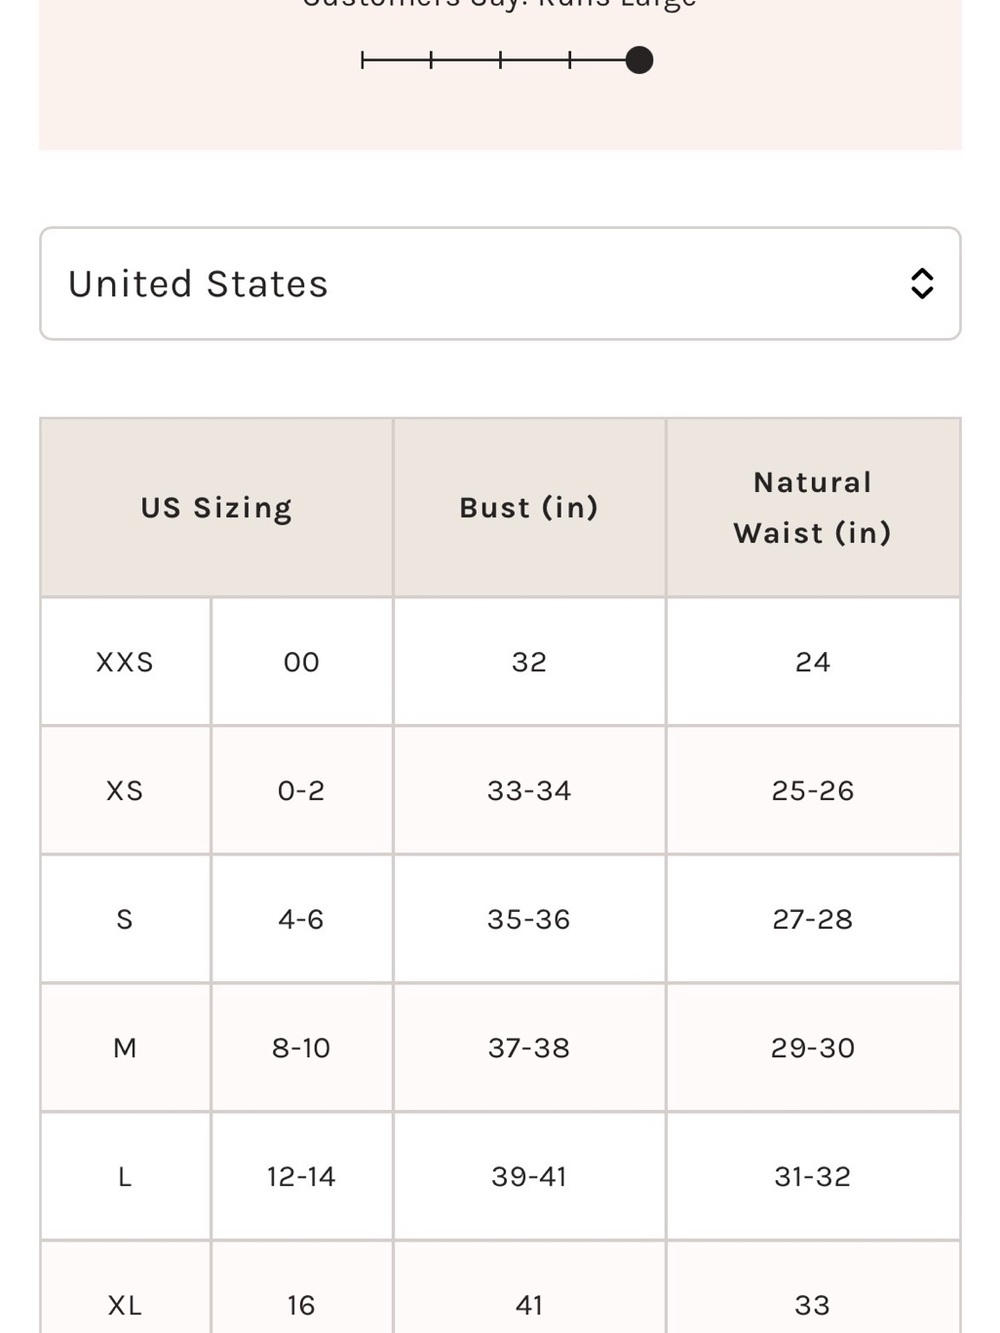Click the leftmost tick on fit slider
Viewport: 1000px width, 1333px height.
362,60
